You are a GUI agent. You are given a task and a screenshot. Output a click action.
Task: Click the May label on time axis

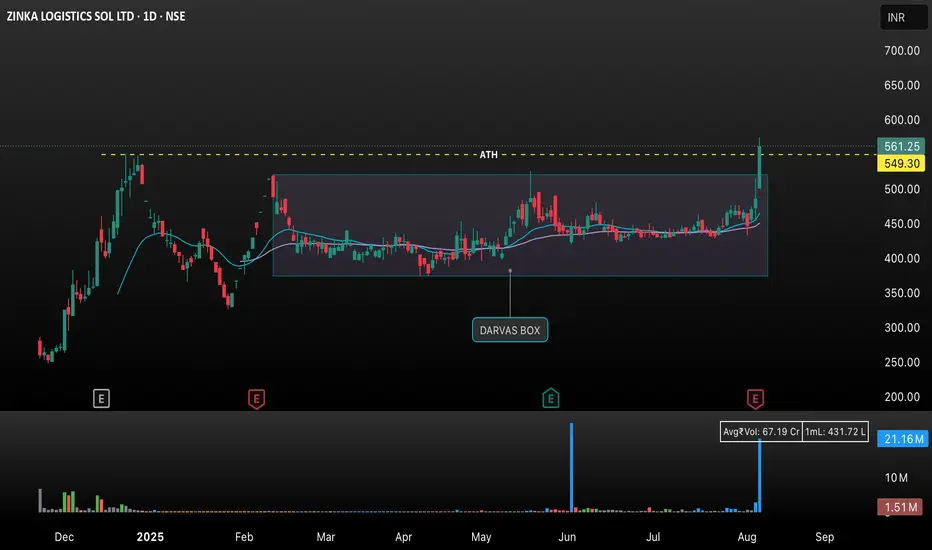tap(481, 537)
